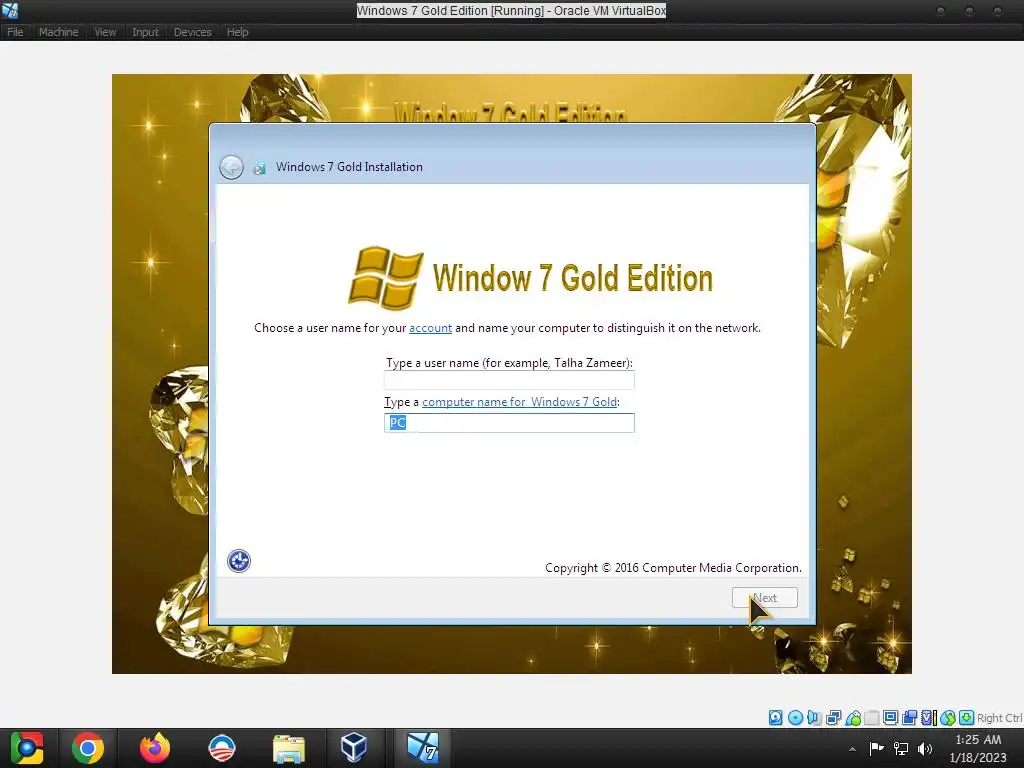Click the VirtualBox hard disk status icon

point(775,718)
